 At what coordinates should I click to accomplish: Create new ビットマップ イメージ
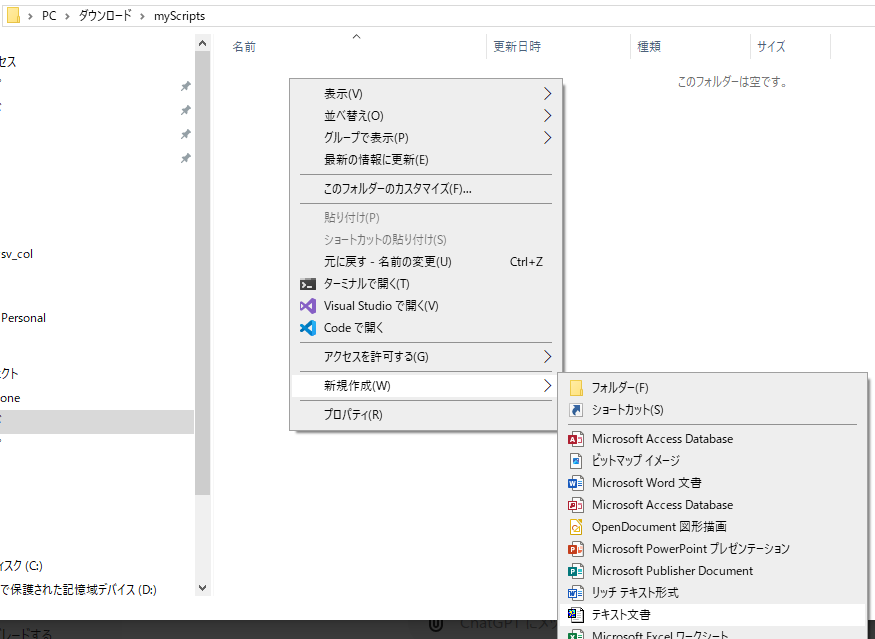(x=713, y=460)
